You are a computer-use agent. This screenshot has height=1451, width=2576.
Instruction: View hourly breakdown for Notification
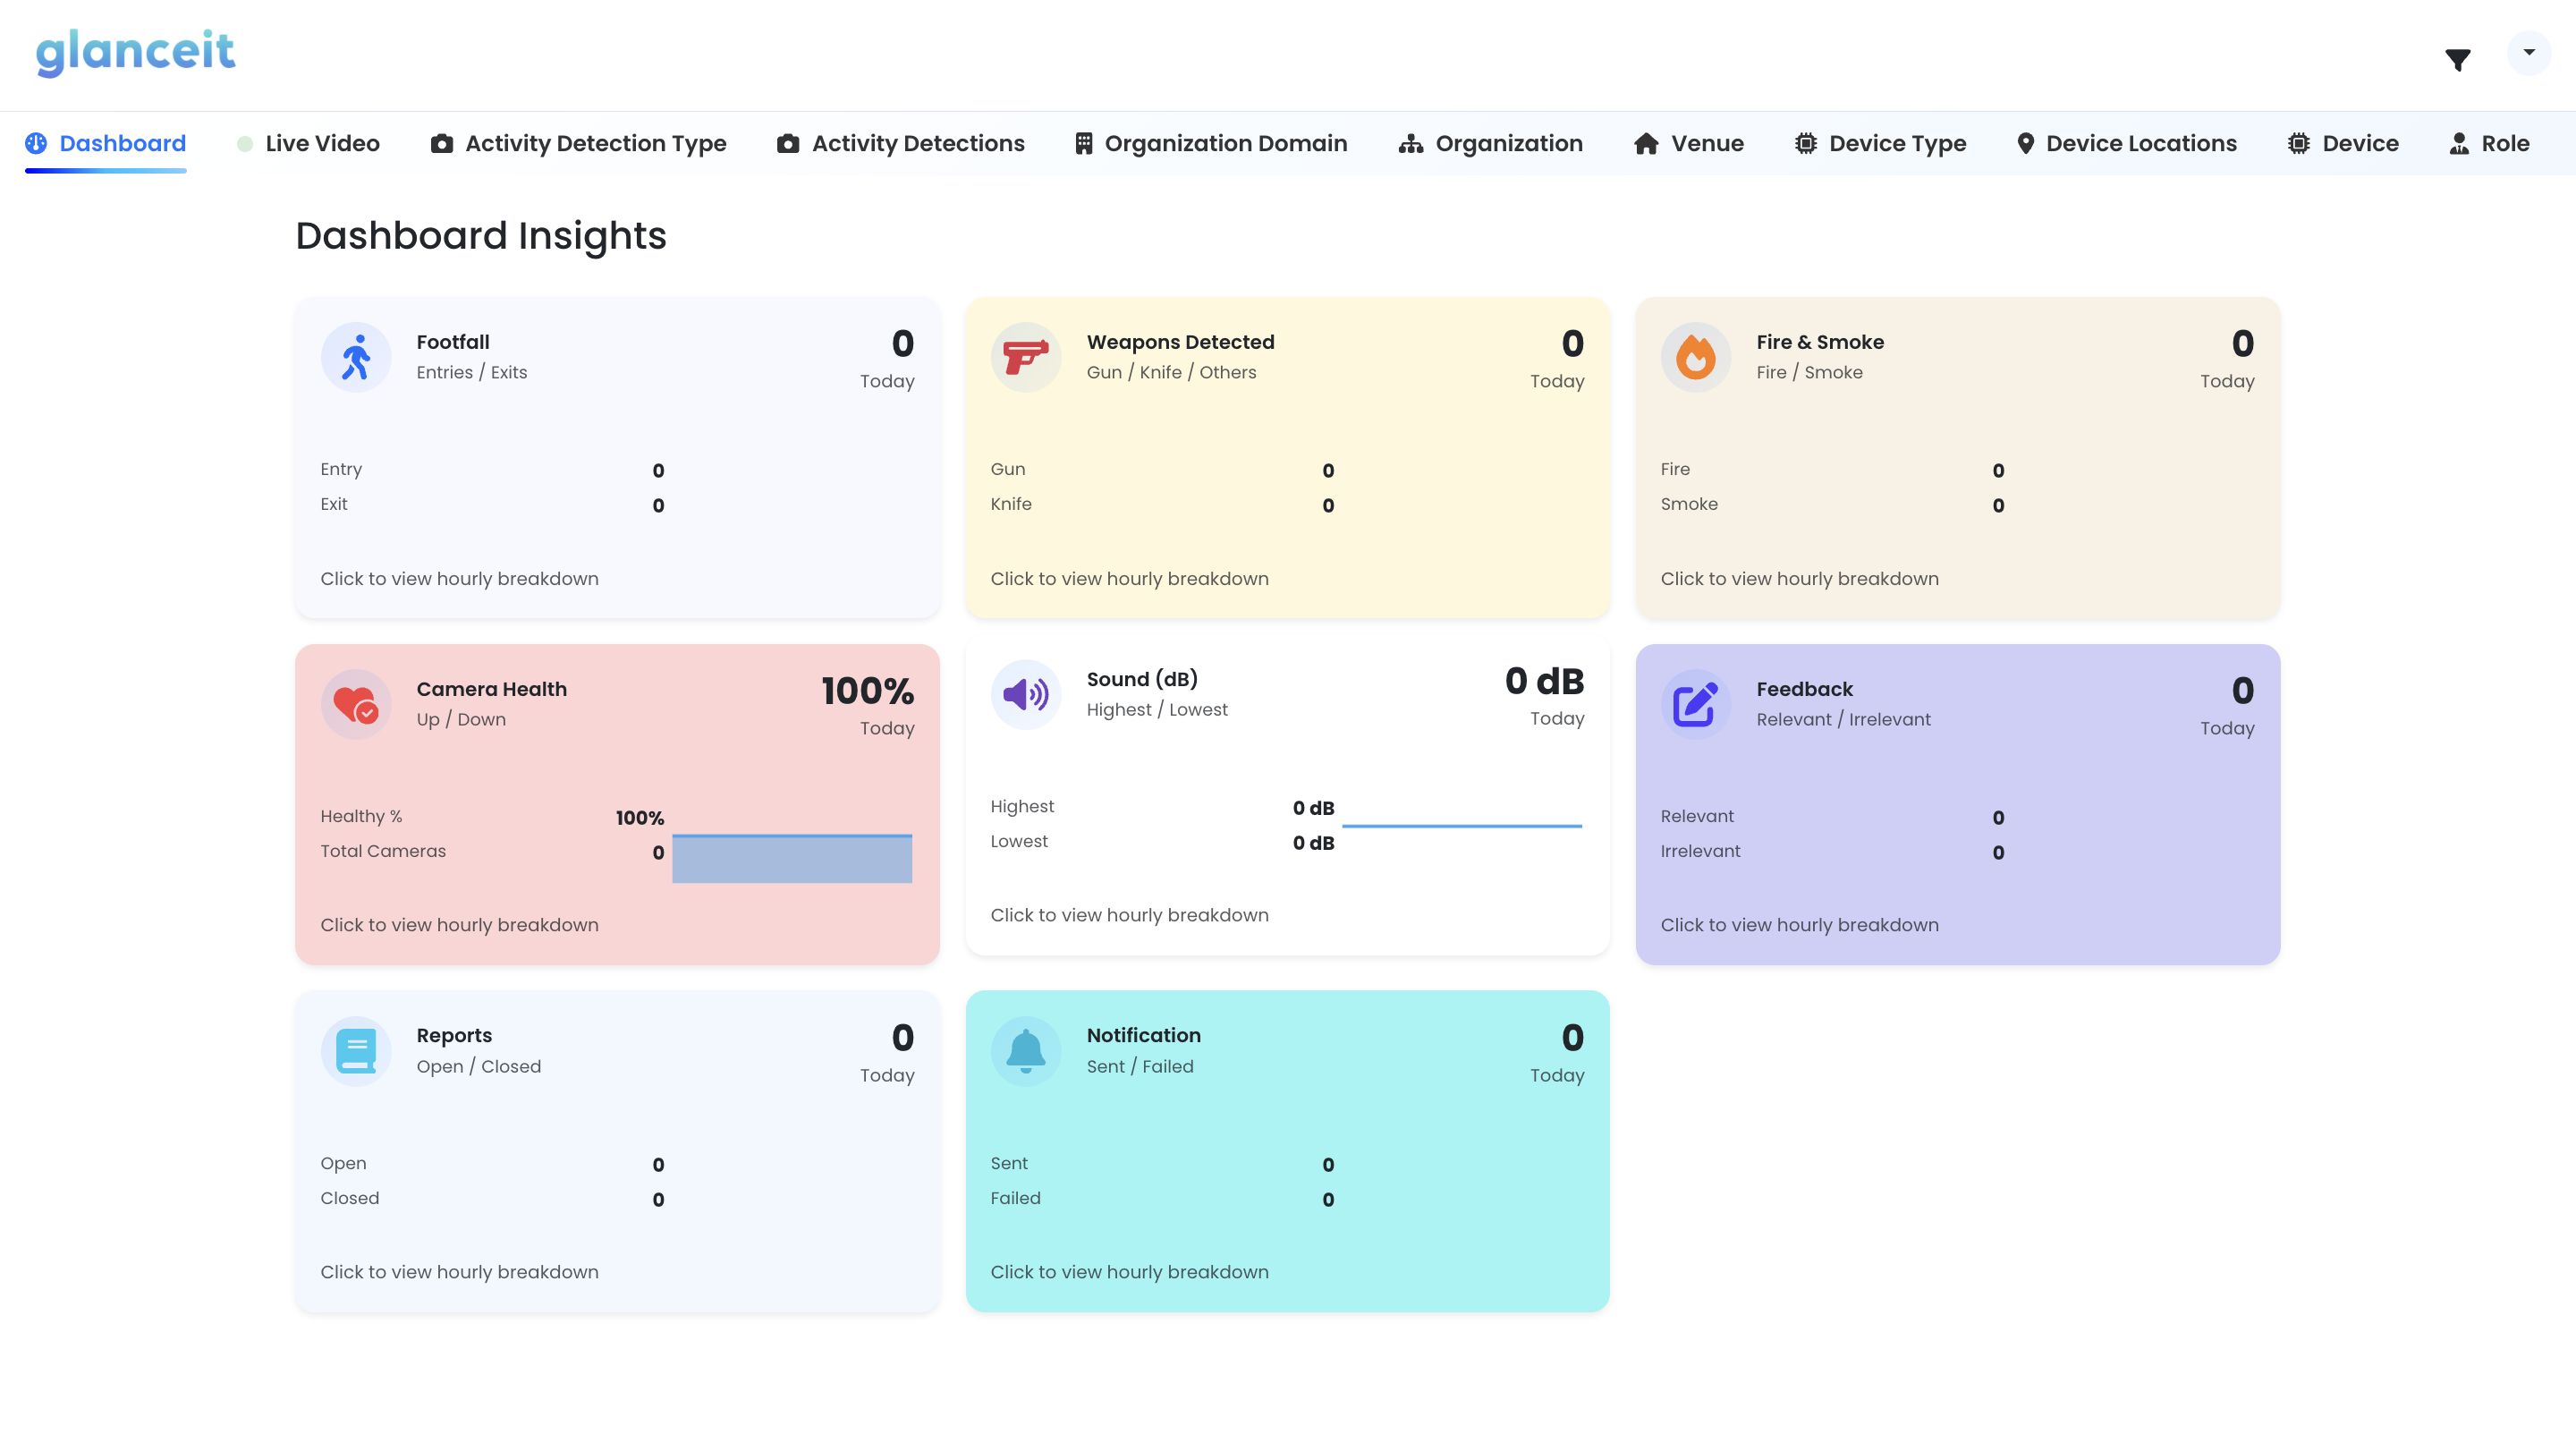(1129, 1271)
